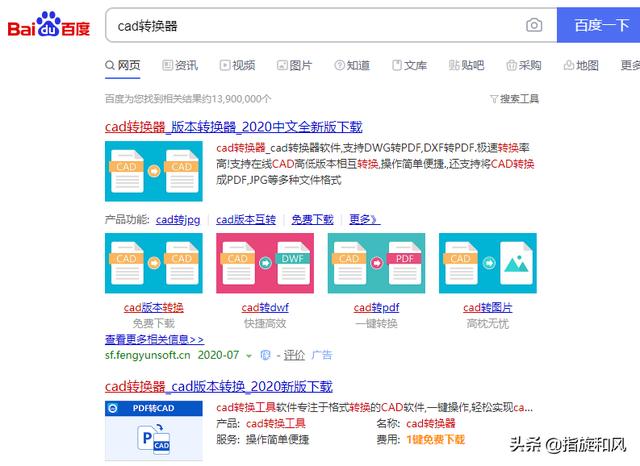Open the cad转pdf link
This screenshot has width=640, height=466.
tap(376, 308)
